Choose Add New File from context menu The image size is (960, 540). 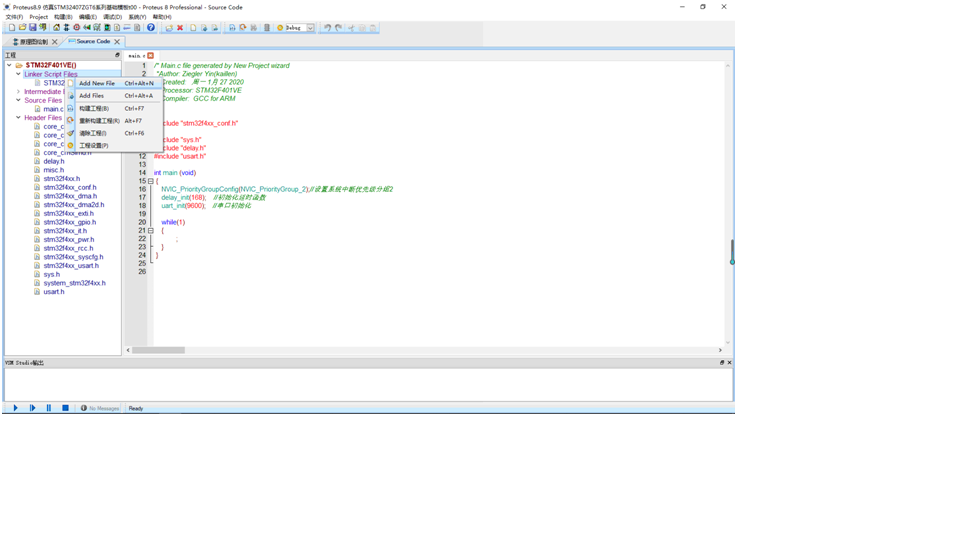[114, 83]
